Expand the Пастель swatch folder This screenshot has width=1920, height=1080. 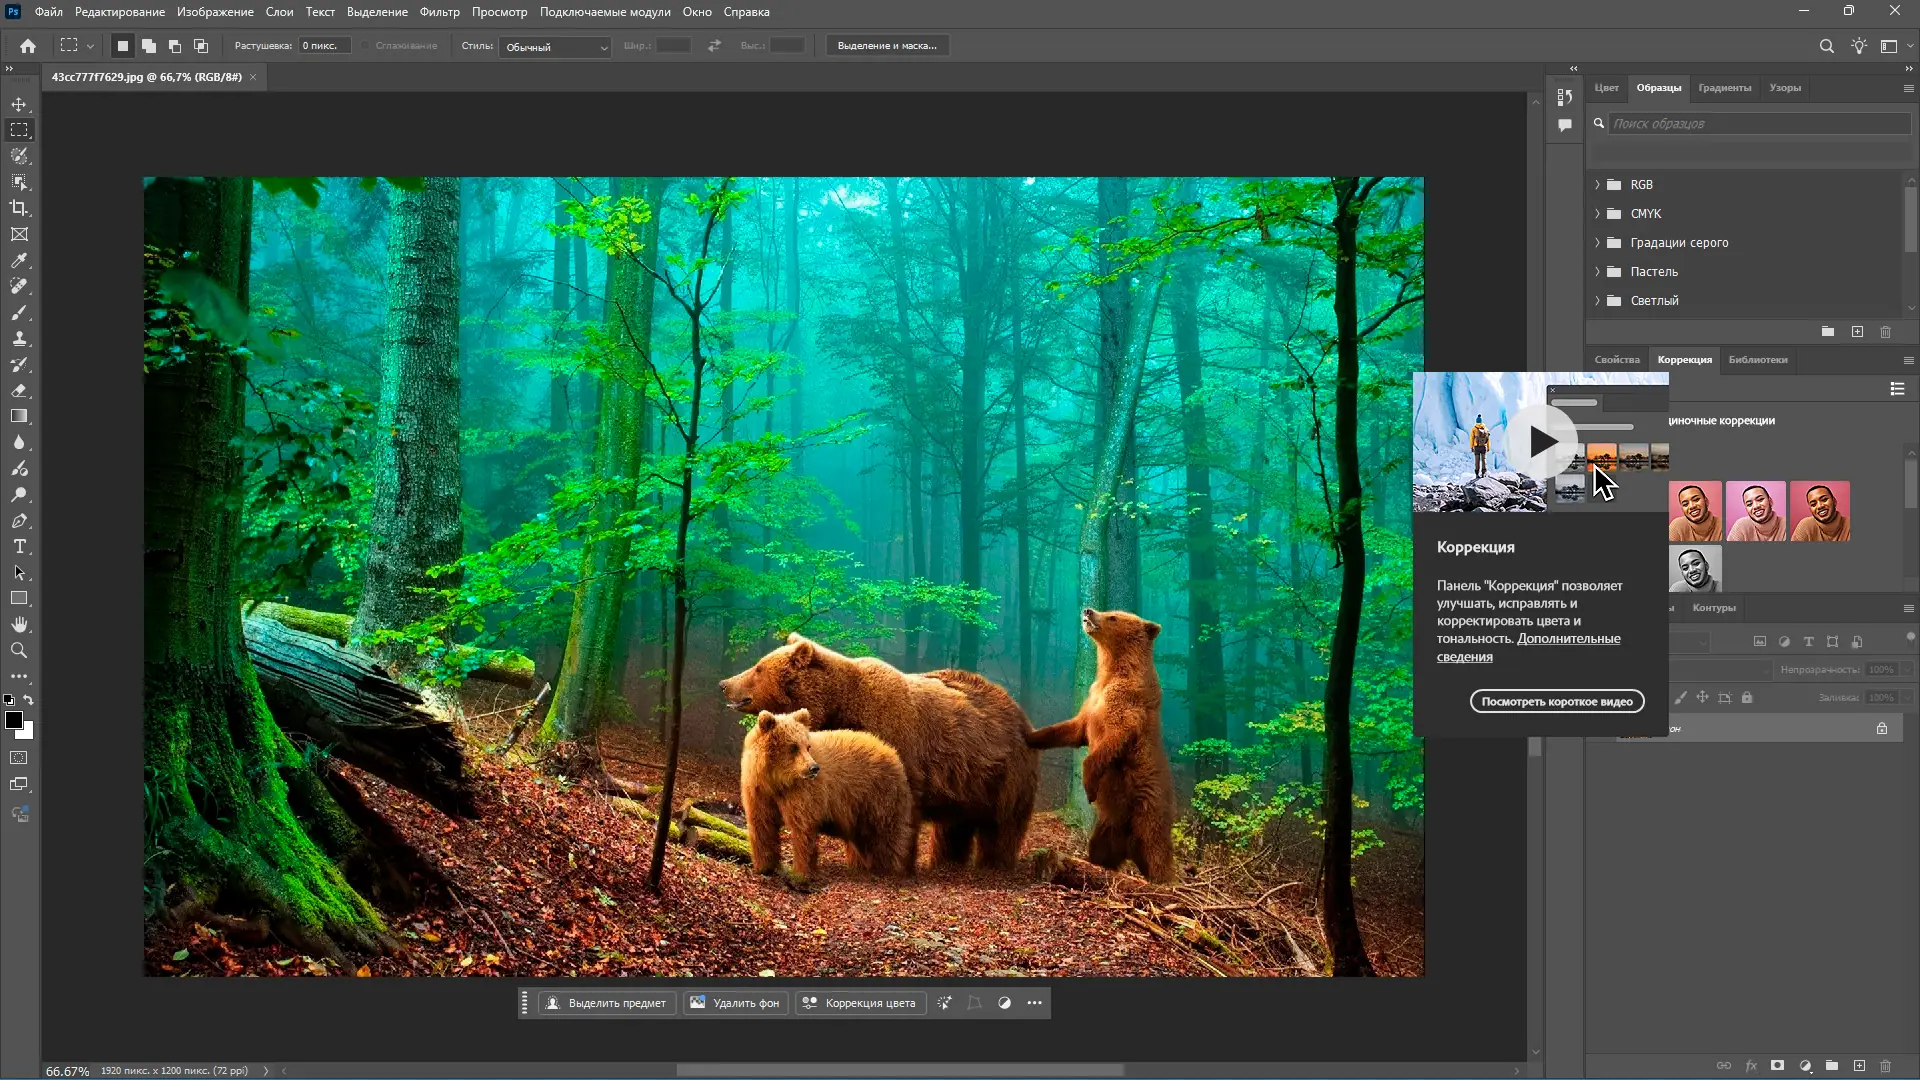point(1597,272)
